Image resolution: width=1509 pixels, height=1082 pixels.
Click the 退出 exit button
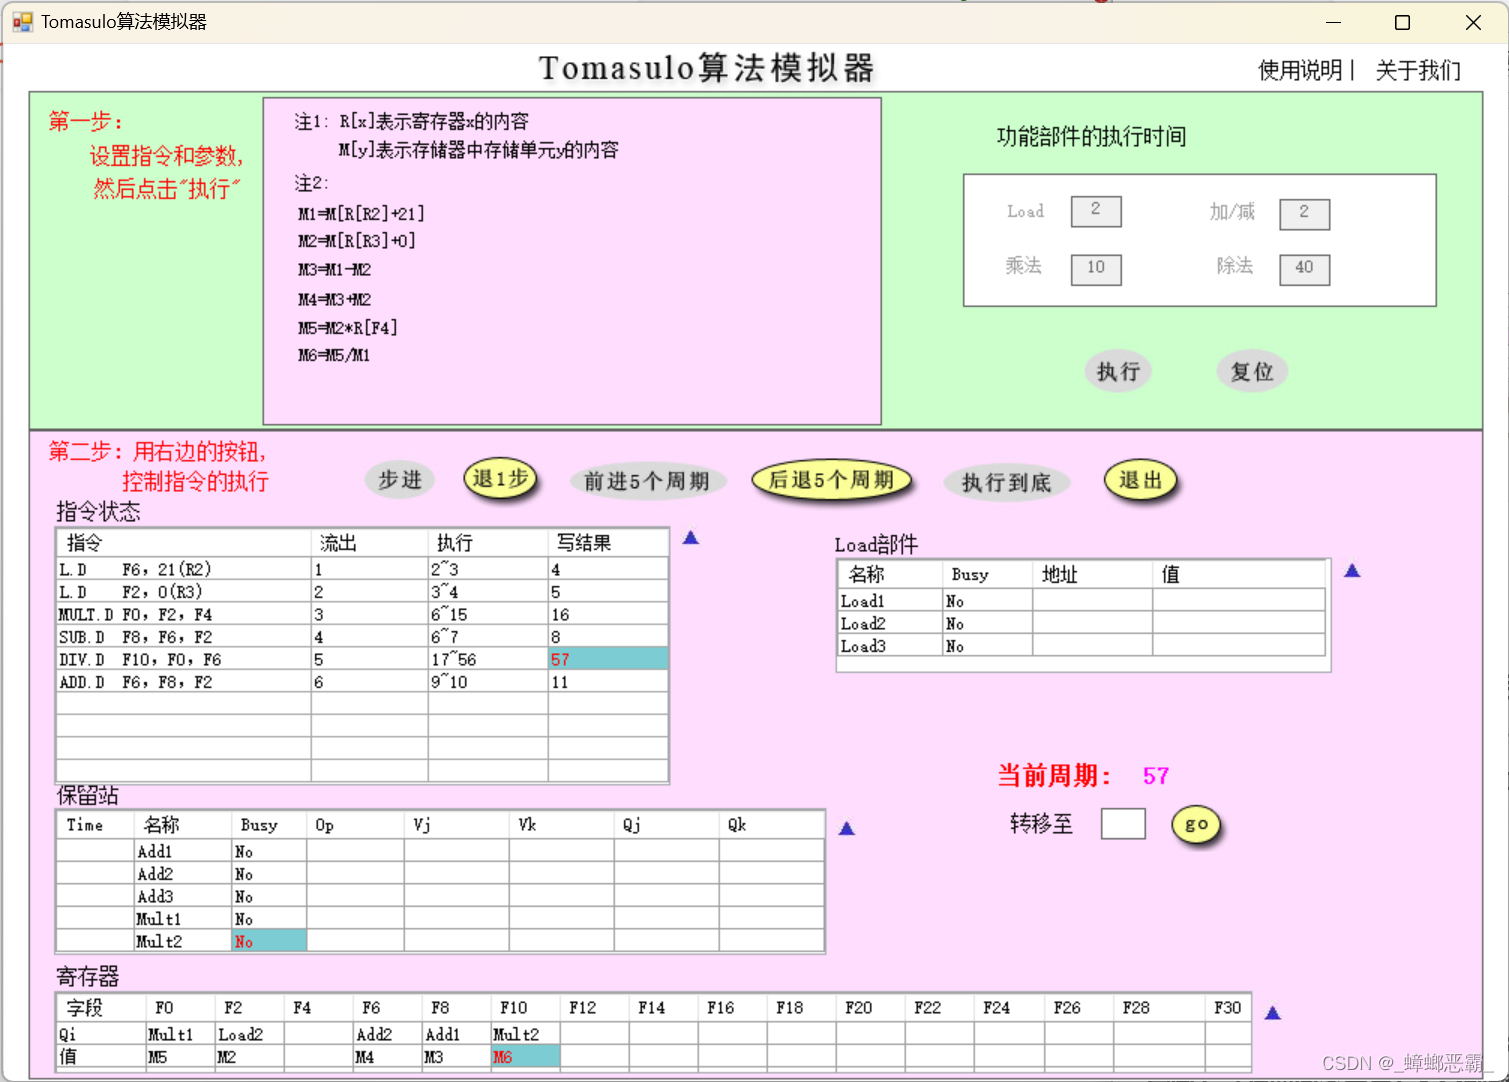[x=1140, y=480]
